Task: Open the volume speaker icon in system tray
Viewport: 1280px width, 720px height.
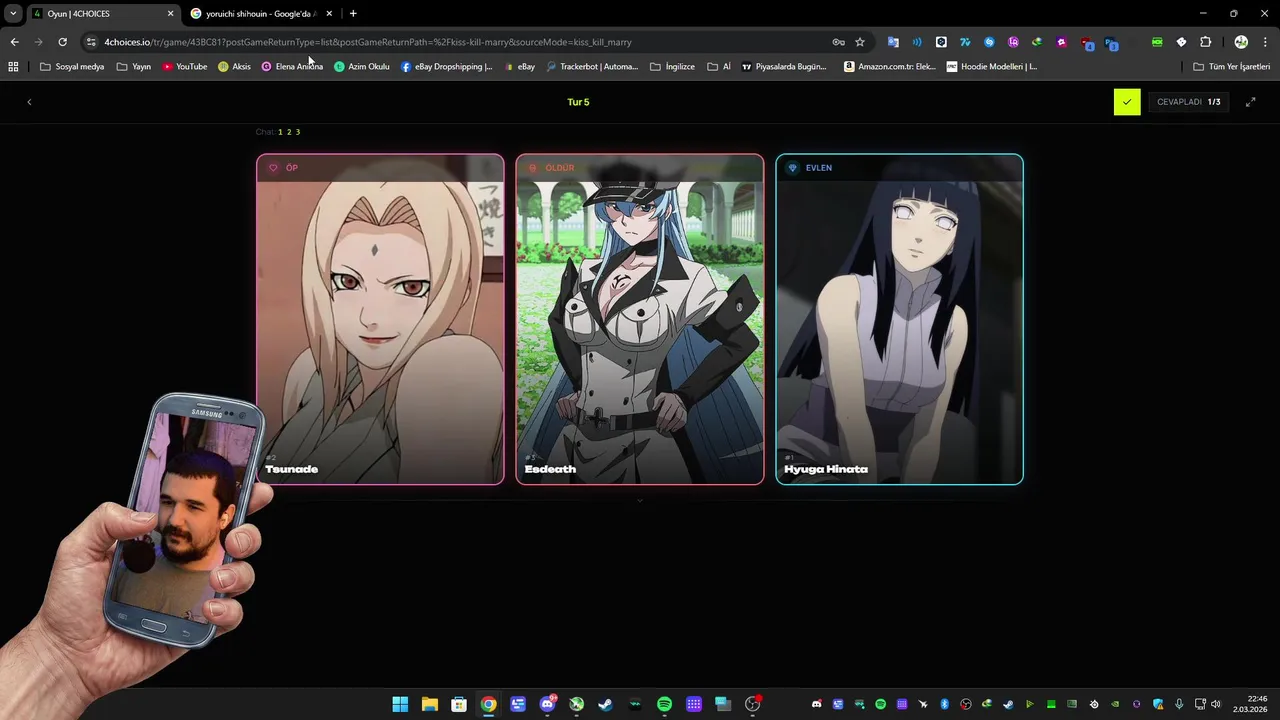Action: 1216,704
